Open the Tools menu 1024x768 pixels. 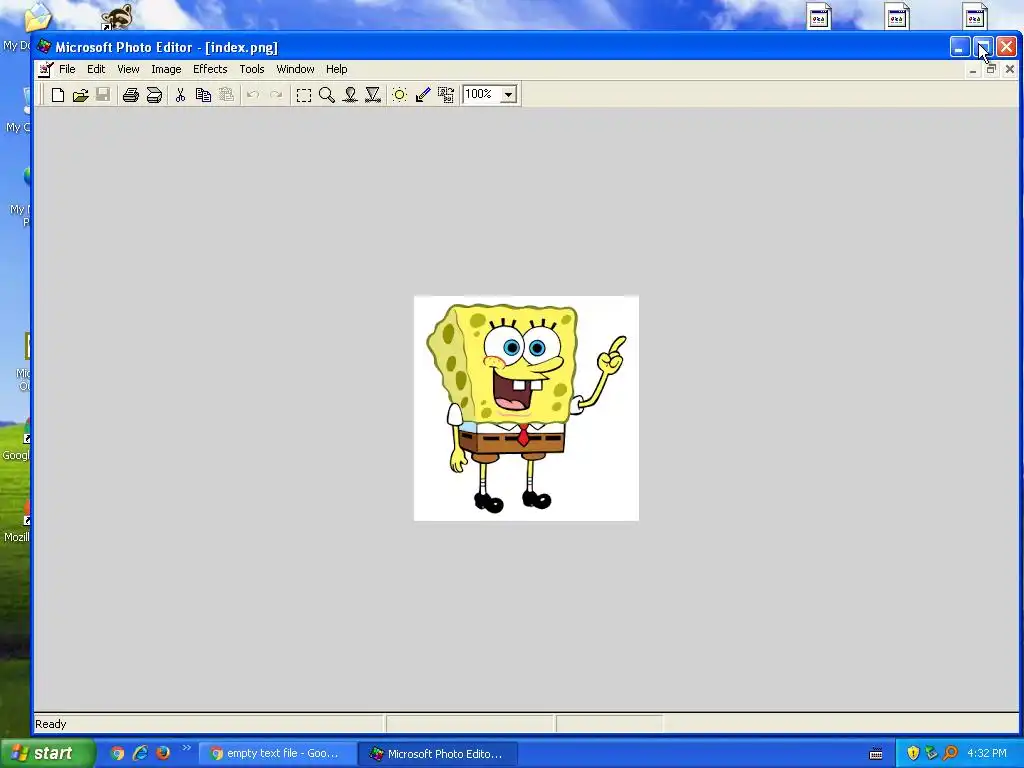click(x=251, y=69)
